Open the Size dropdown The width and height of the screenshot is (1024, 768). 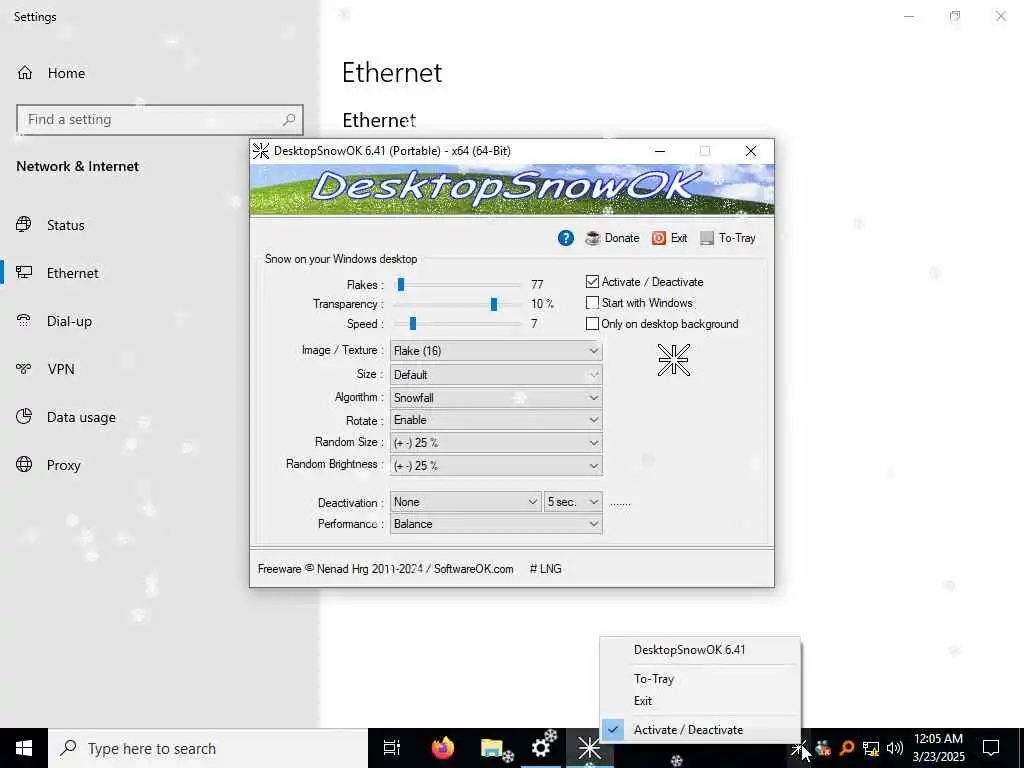[496, 375]
